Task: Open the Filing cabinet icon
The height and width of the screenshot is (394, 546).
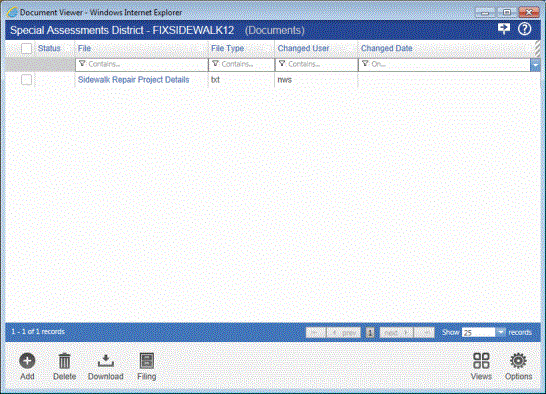Action: [x=147, y=361]
